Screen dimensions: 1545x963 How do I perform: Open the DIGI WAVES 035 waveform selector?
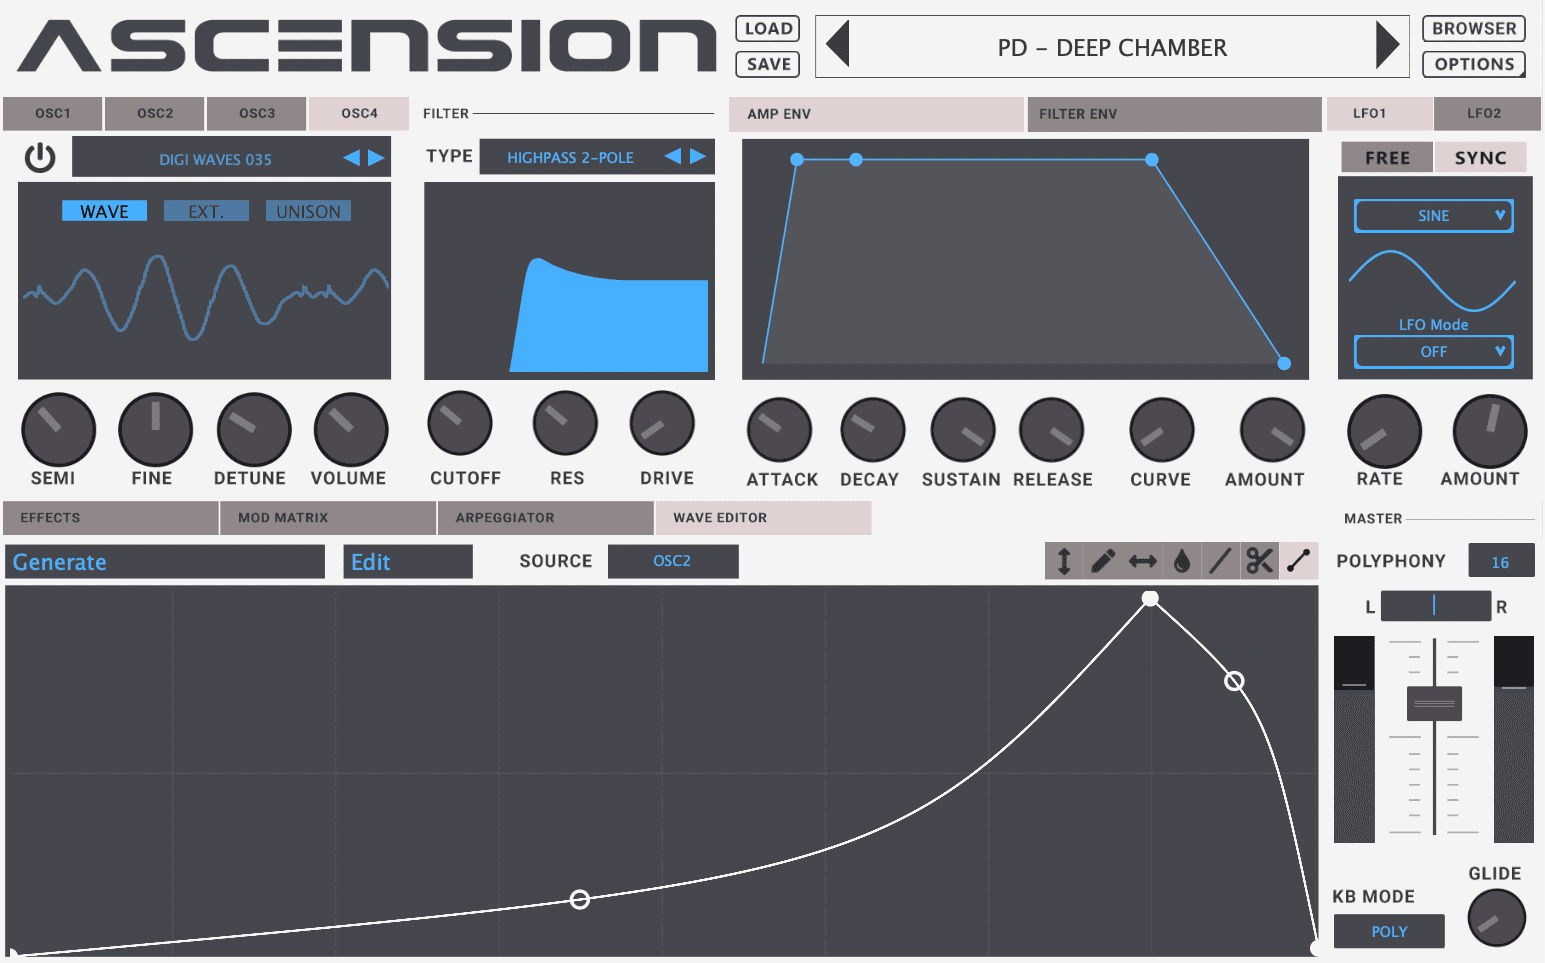(231, 158)
